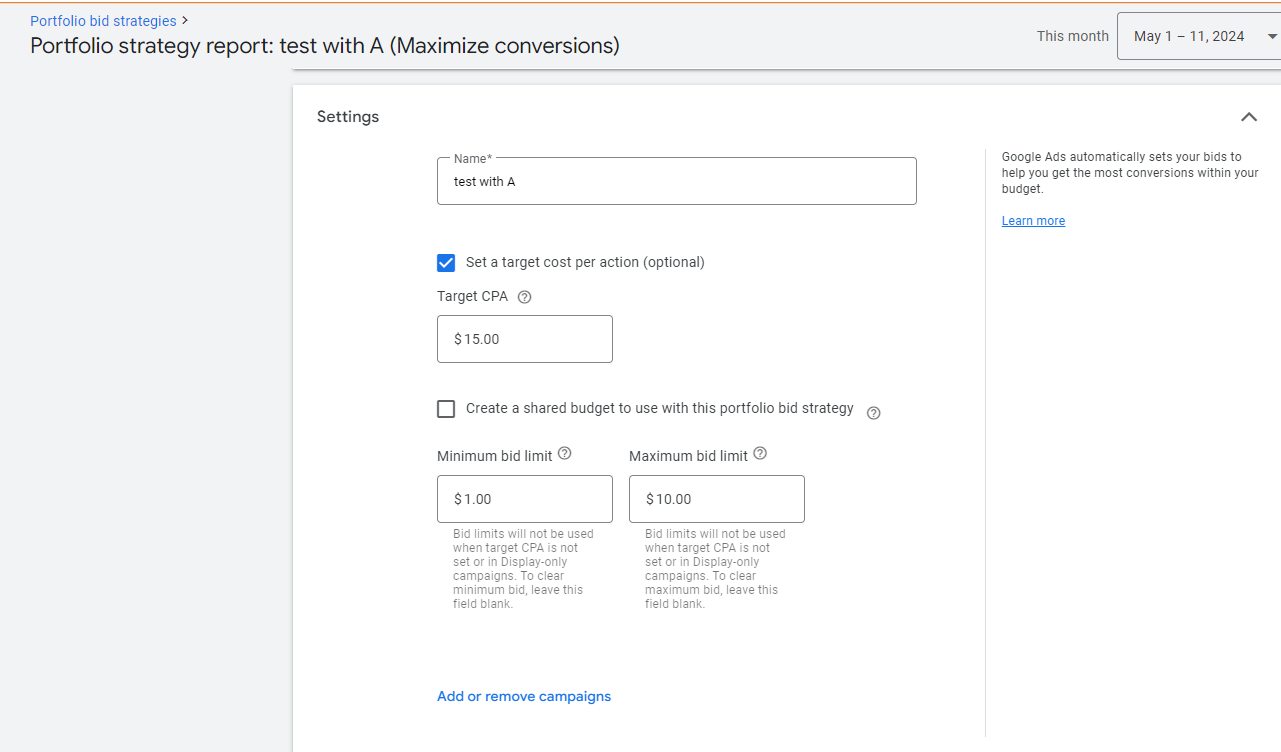Open the shared budget help tooltip icon

[x=873, y=413]
